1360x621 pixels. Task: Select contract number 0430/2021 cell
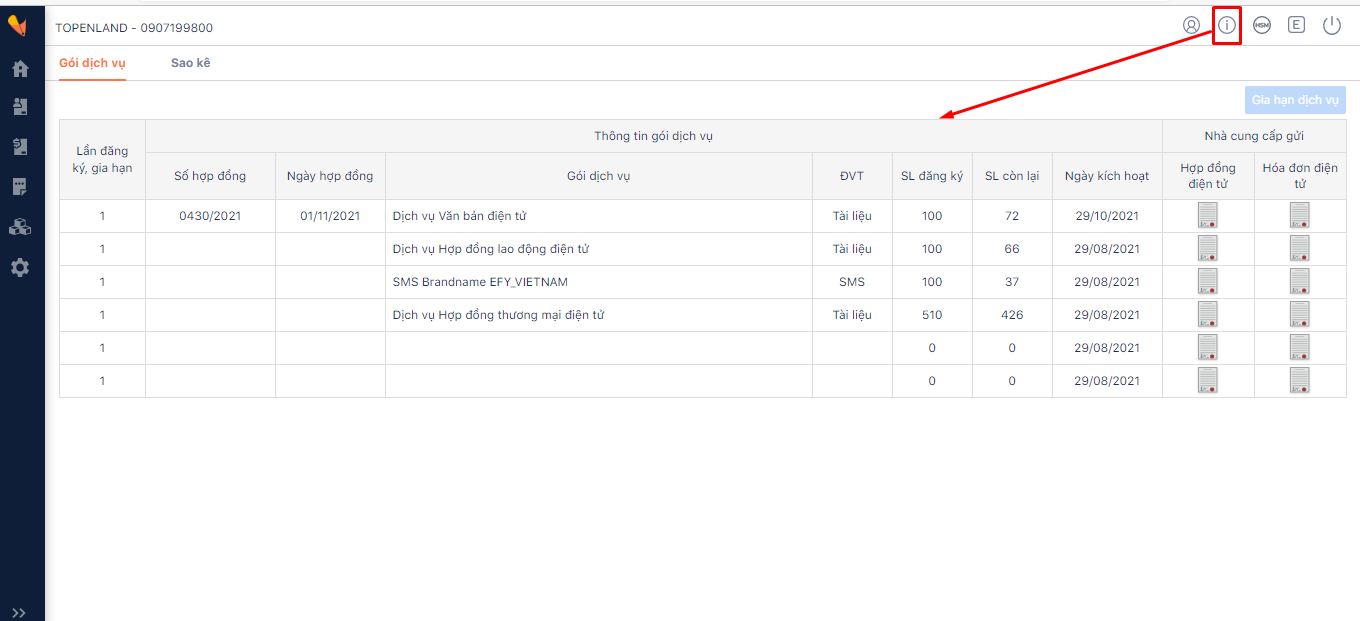[x=210, y=215]
